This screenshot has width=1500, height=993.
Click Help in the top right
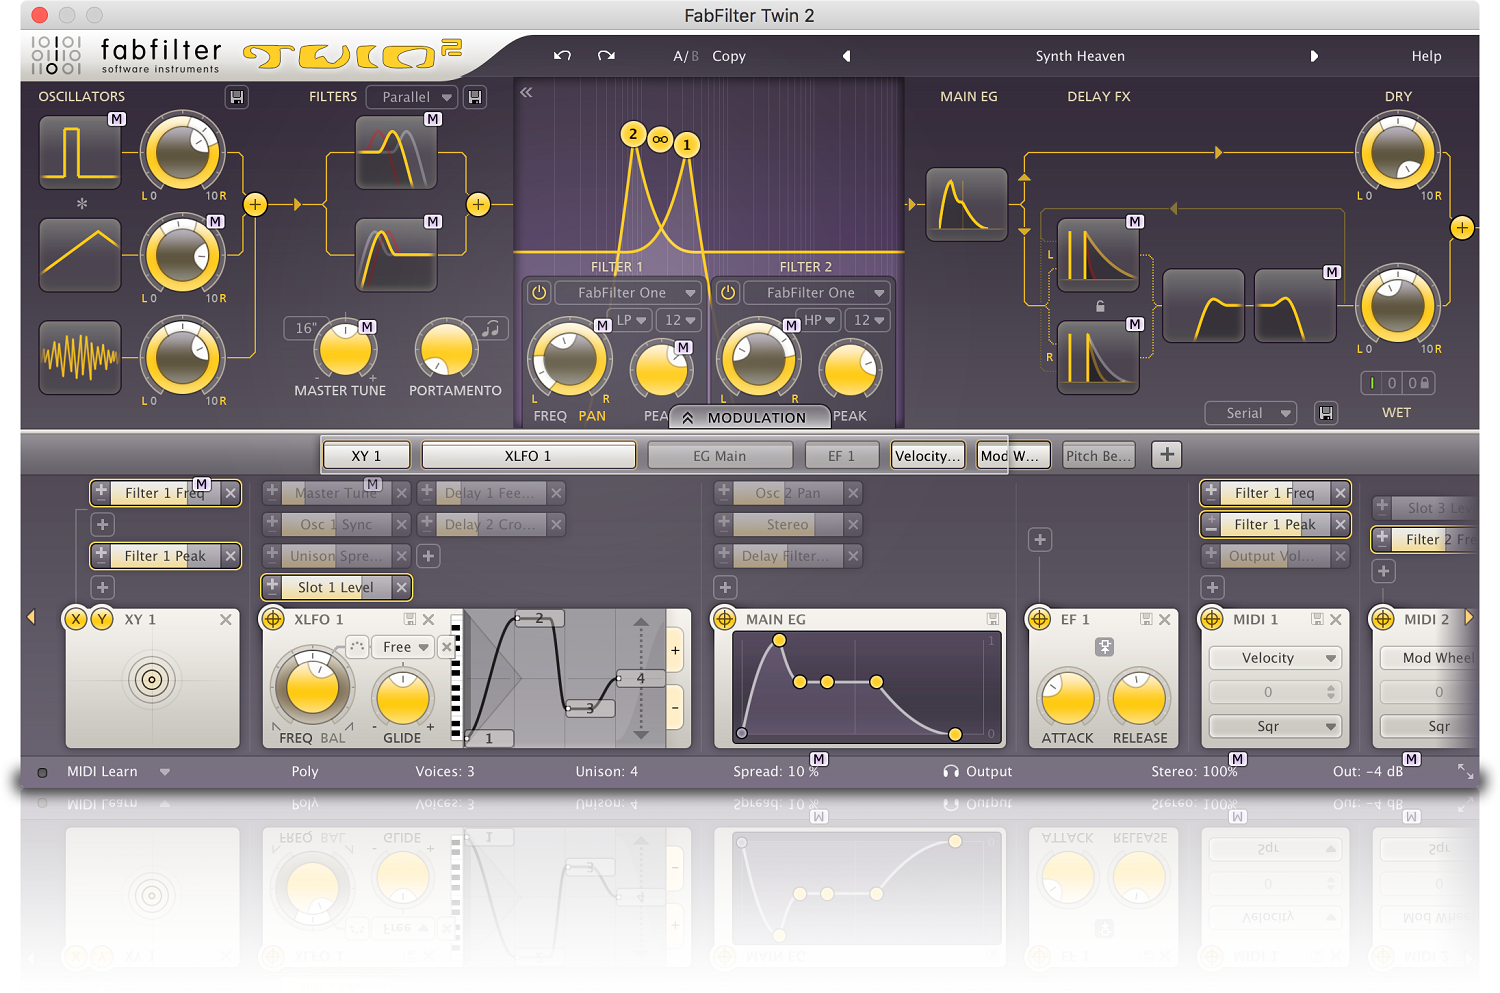[1426, 56]
